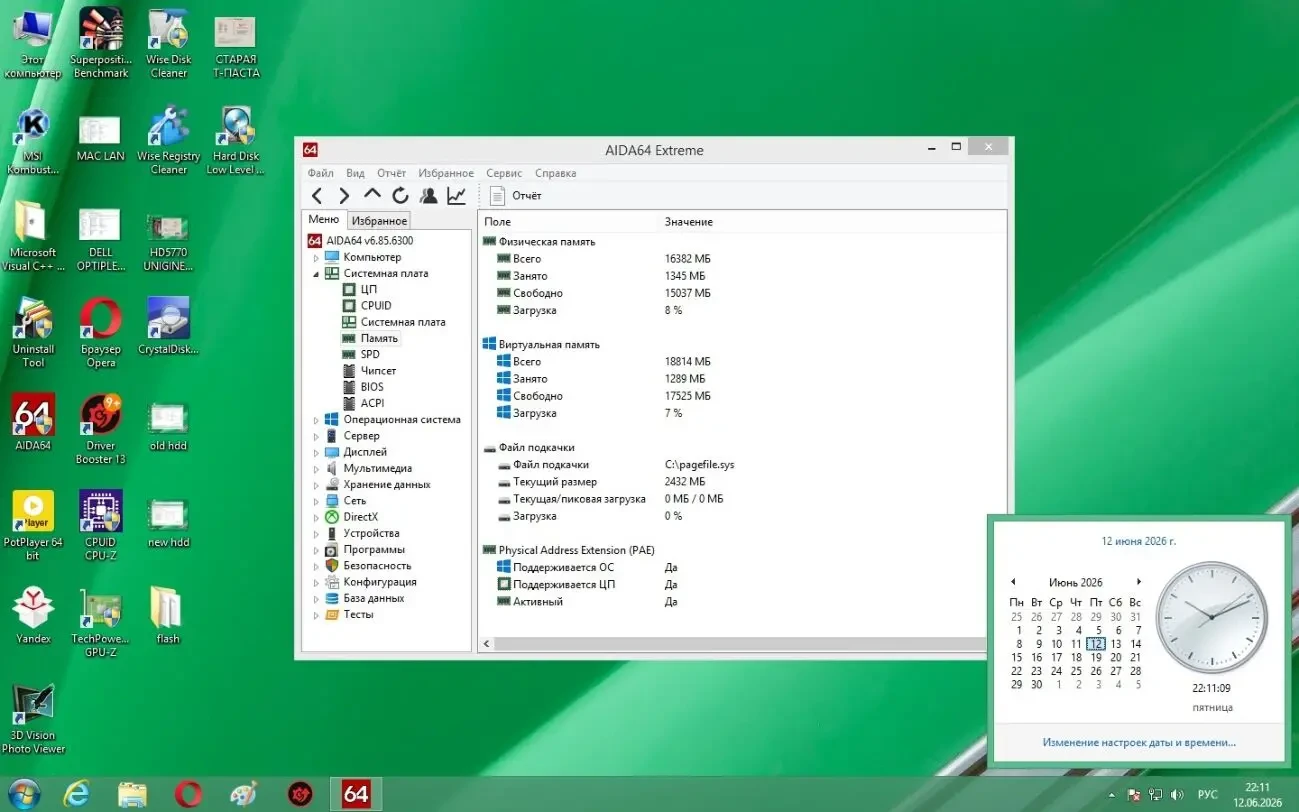The height and width of the screenshot is (812, 1299).
Task: Select the SPD tree item
Action: [x=370, y=354]
